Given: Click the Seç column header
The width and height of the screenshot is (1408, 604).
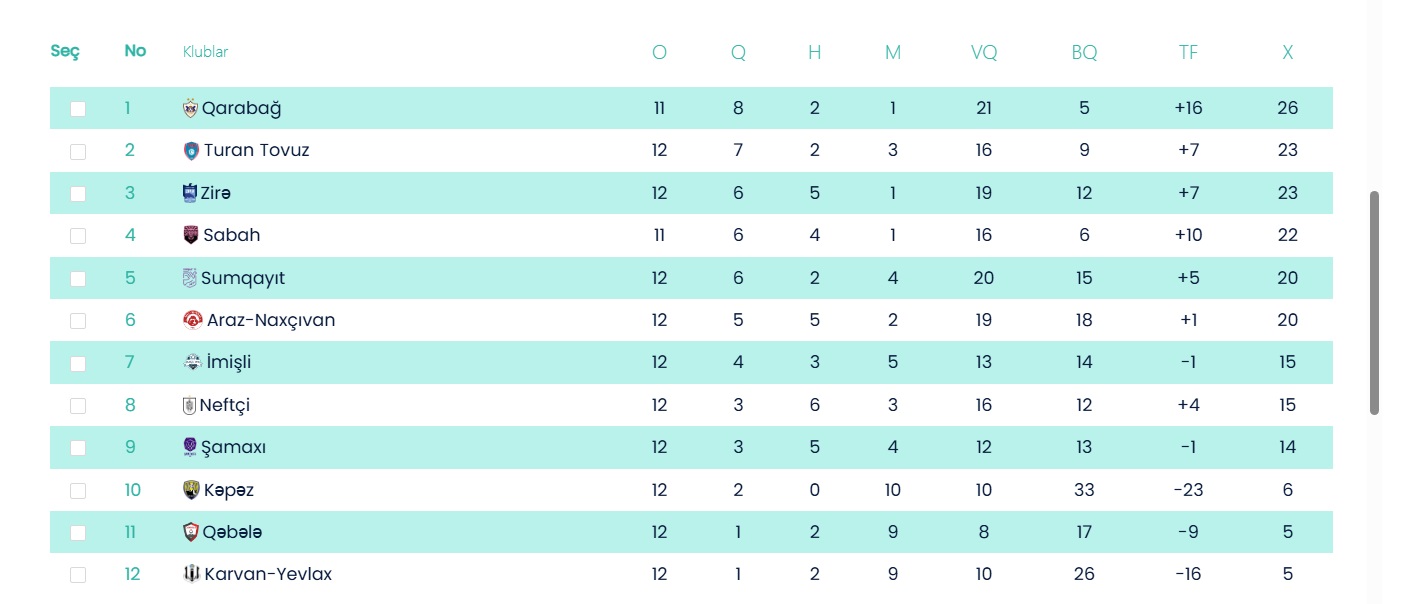Looking at the screenshot, I should 65,52.
